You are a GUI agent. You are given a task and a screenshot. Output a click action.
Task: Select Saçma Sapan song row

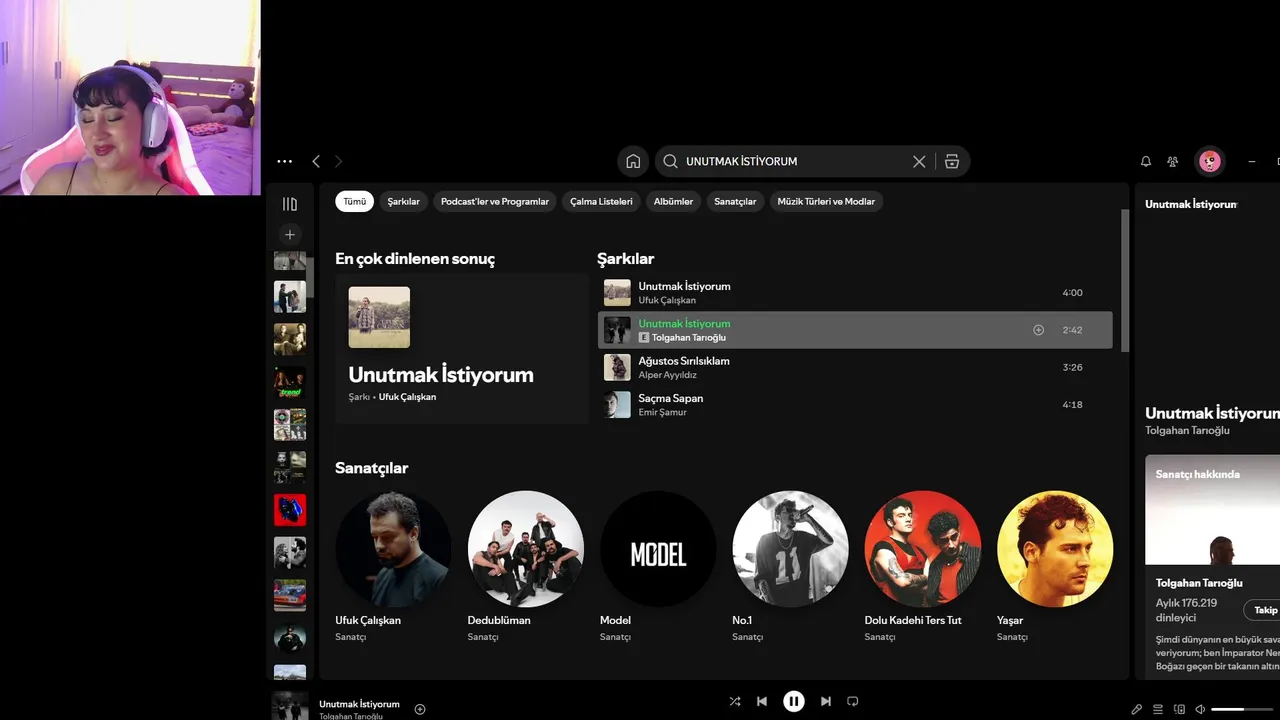click(855, 404)
